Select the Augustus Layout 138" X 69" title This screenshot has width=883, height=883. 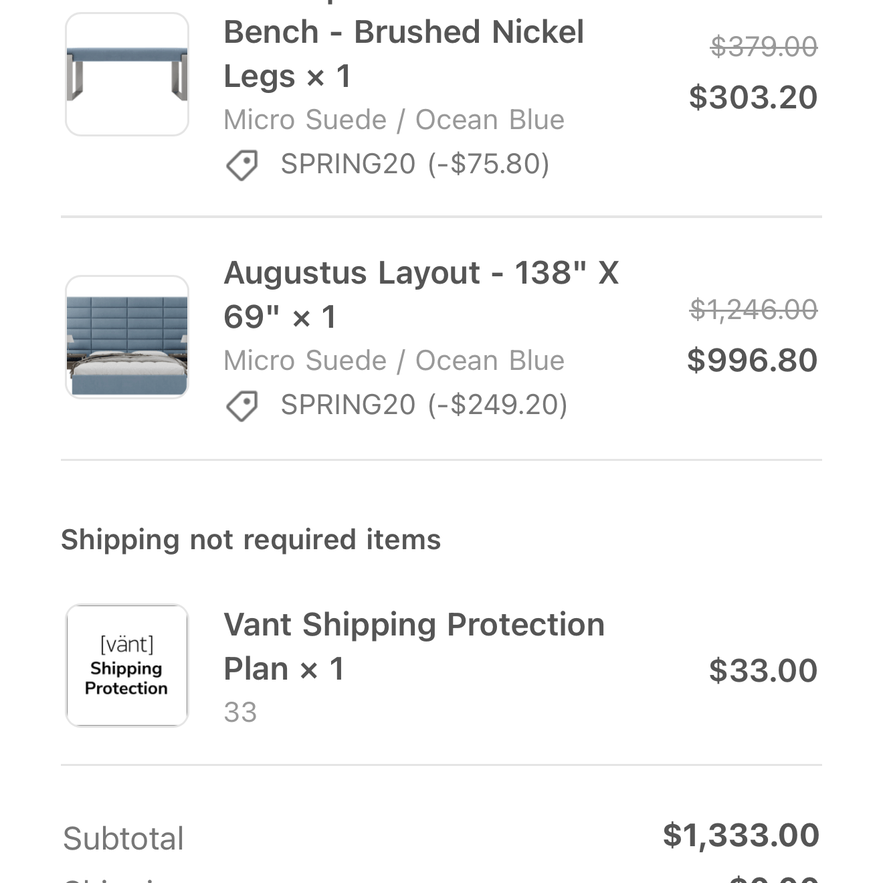421,295
